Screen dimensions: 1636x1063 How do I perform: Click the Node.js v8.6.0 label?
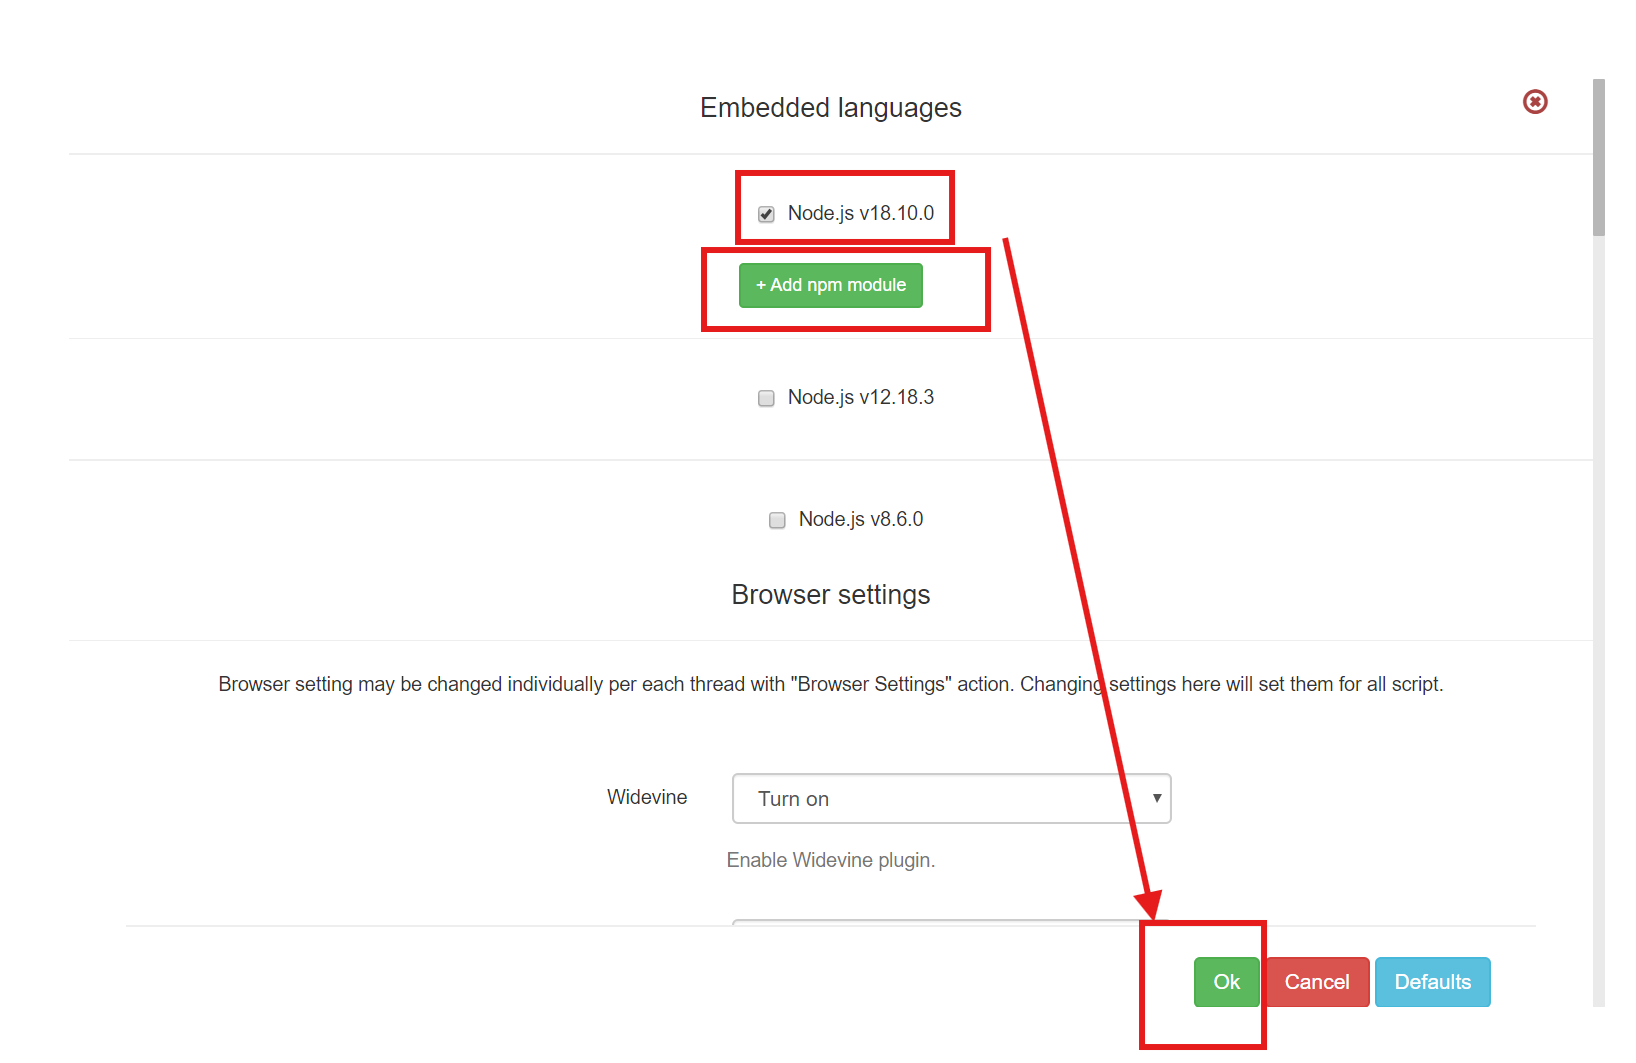(x=860, y=520)
